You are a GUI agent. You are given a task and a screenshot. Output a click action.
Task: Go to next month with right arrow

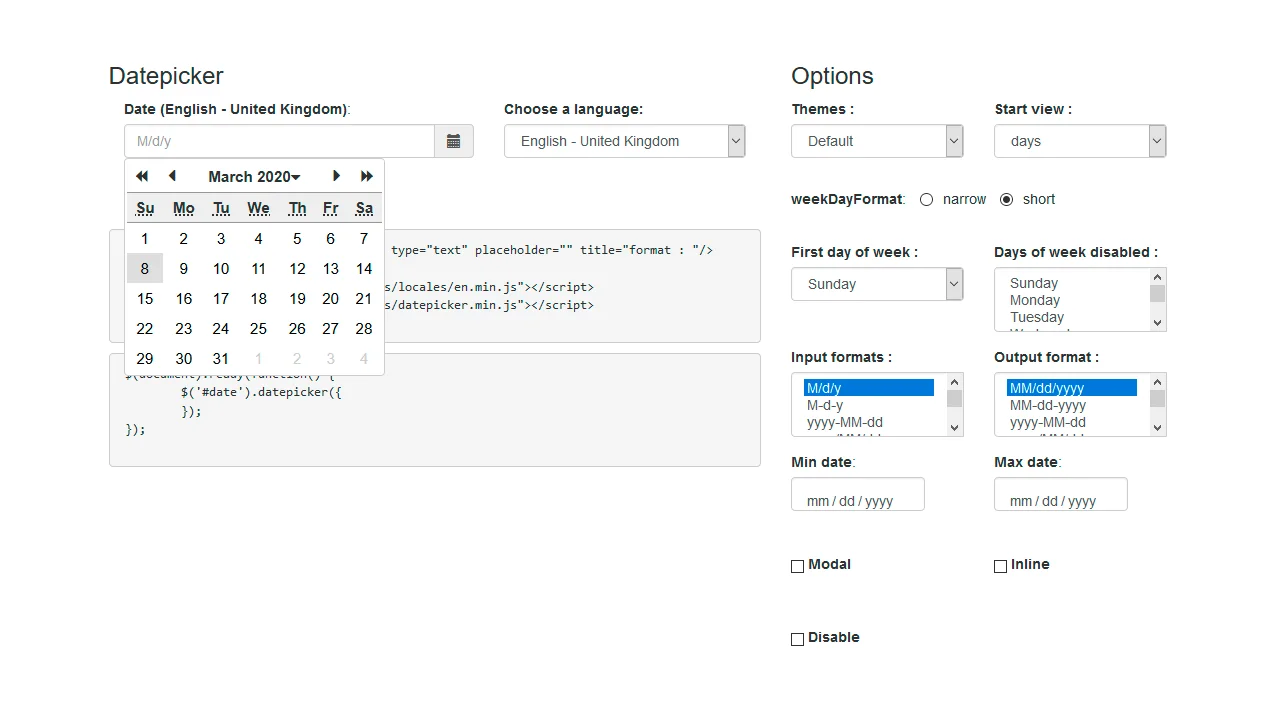click(x=336, y=176)
